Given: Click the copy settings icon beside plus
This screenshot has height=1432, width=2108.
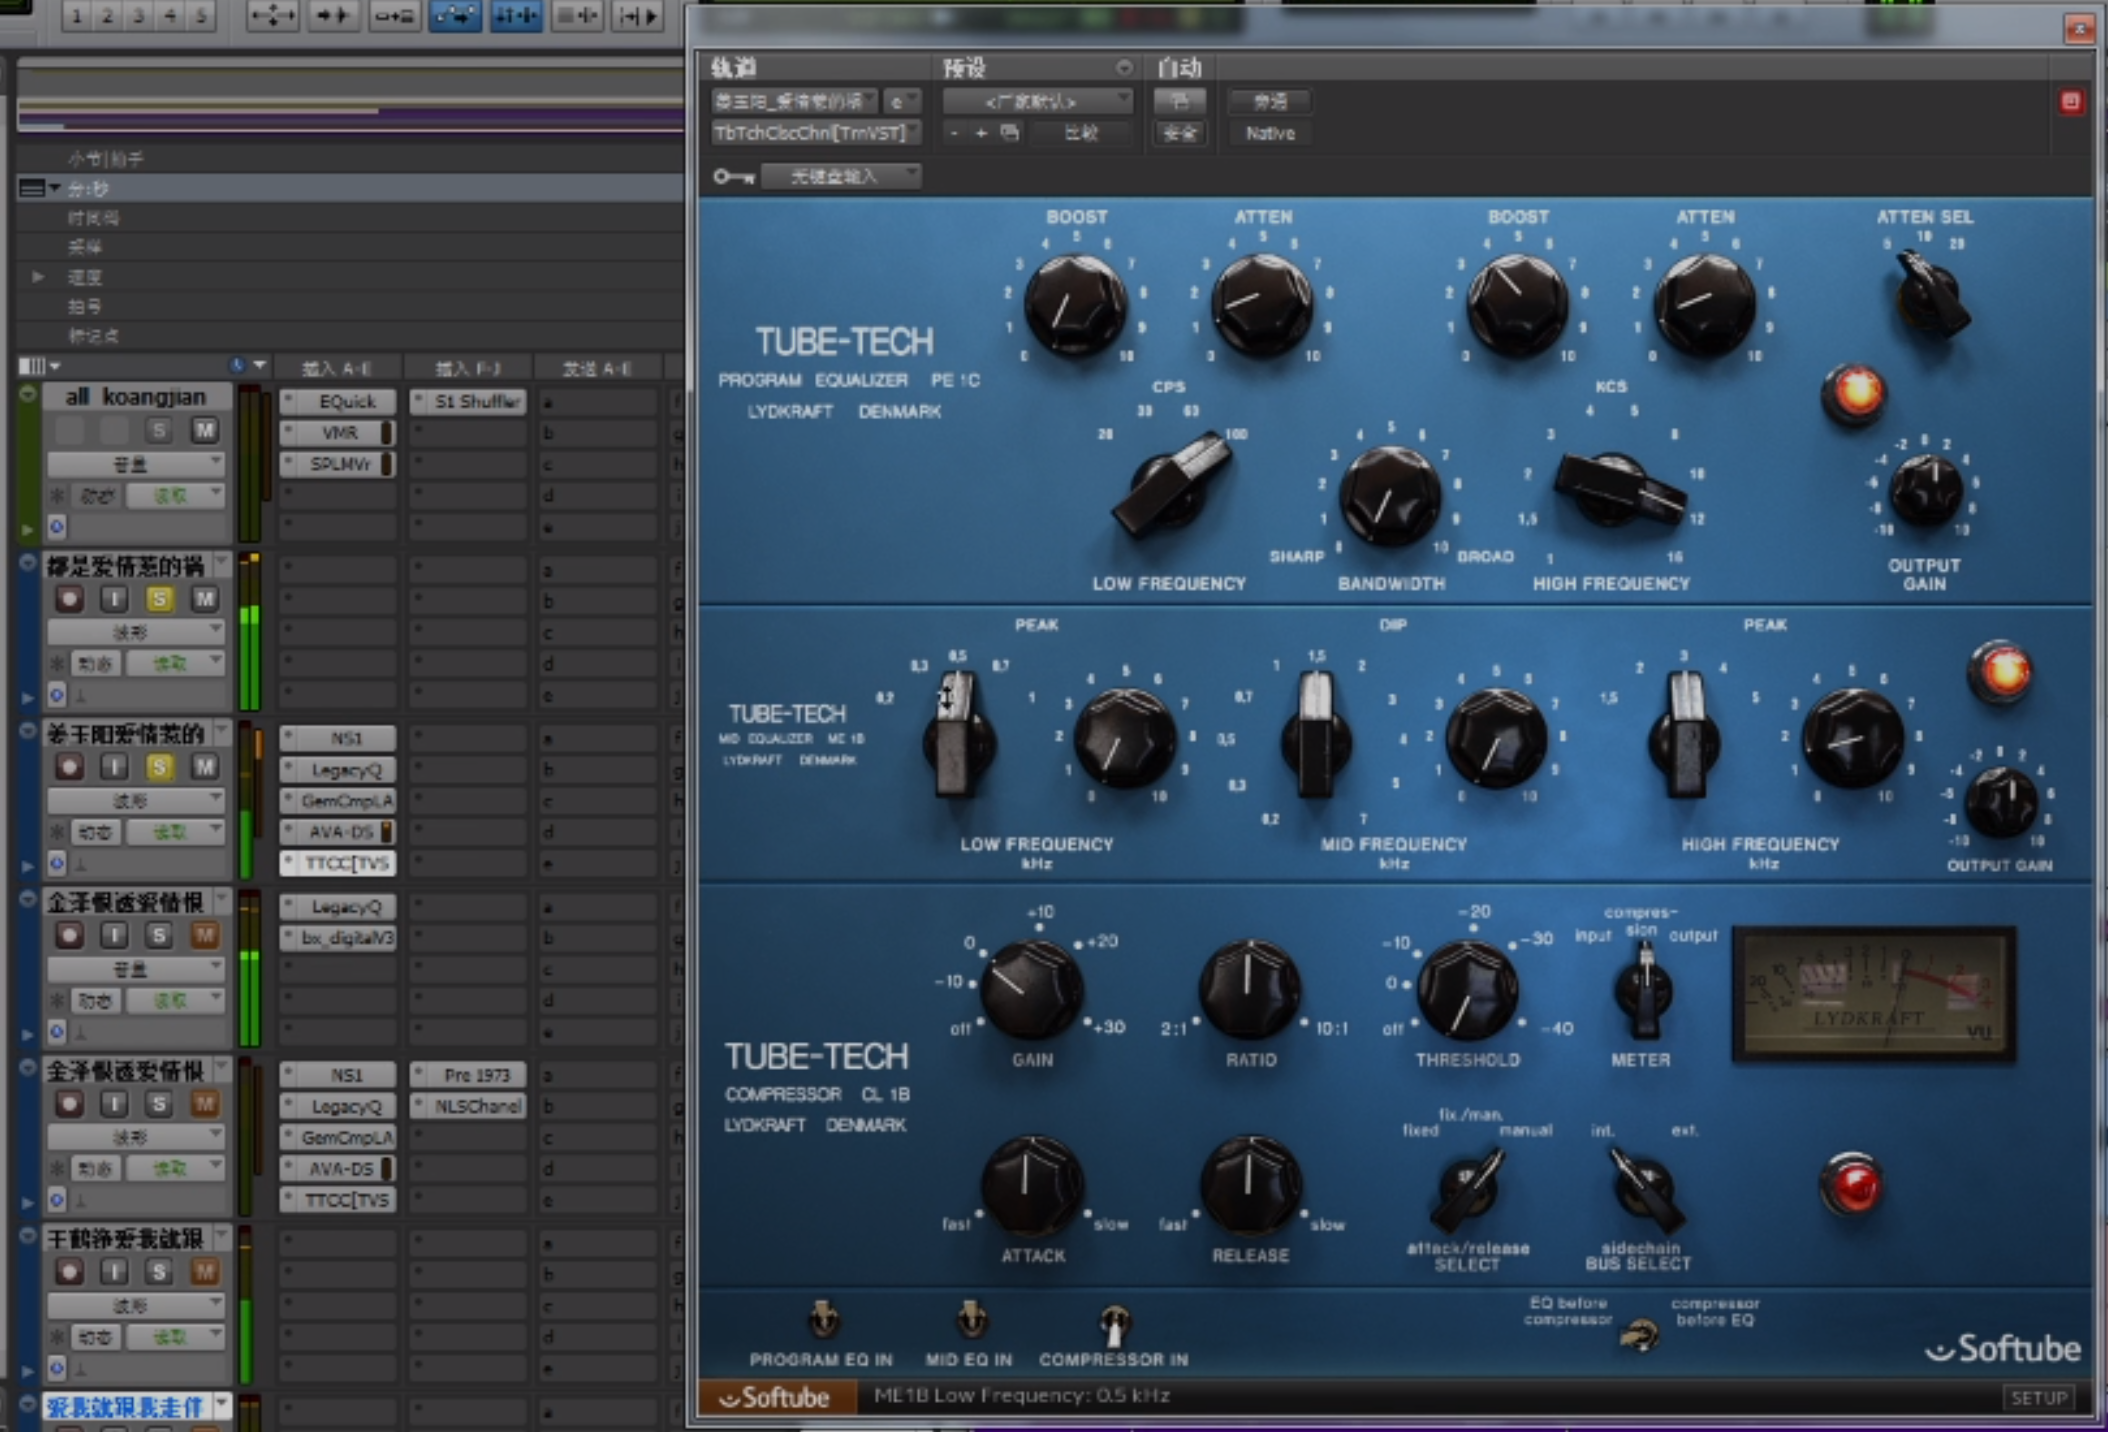Looking at the screenshot, I should [1010, 133].
